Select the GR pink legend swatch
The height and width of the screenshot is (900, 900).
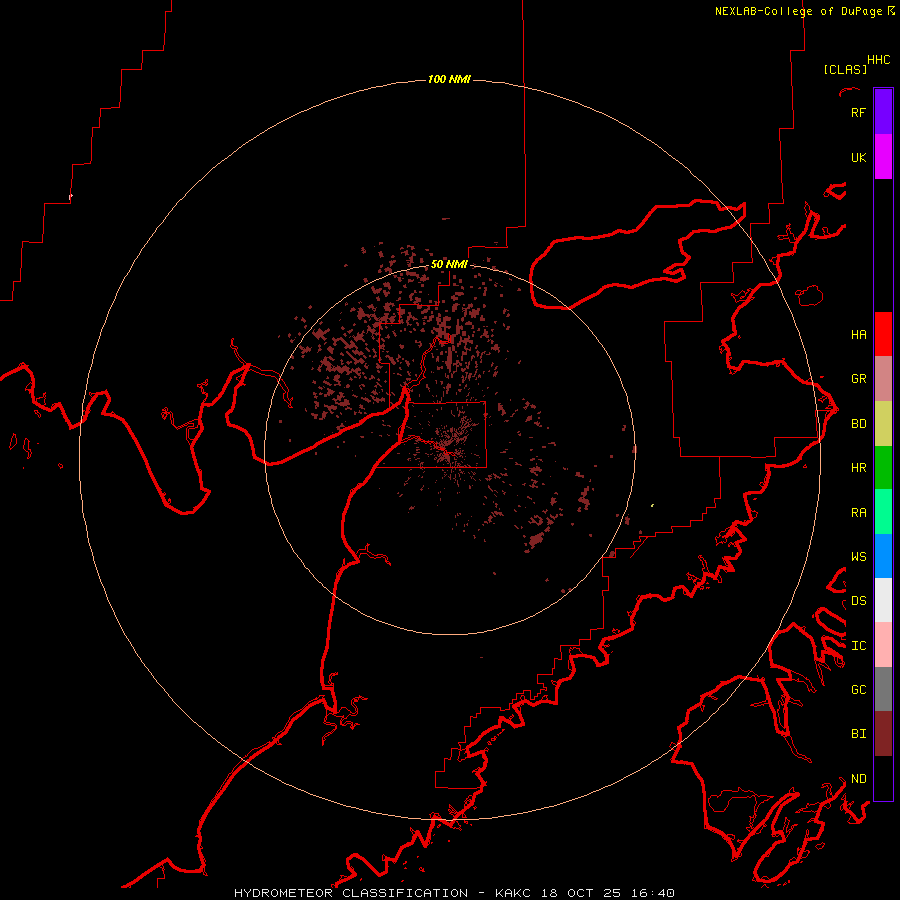883,379
